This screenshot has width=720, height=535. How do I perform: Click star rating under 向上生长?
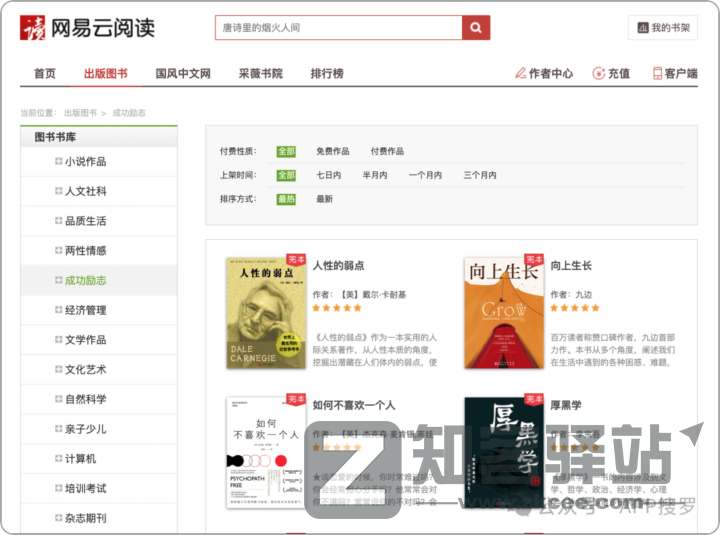coord(575,308)
